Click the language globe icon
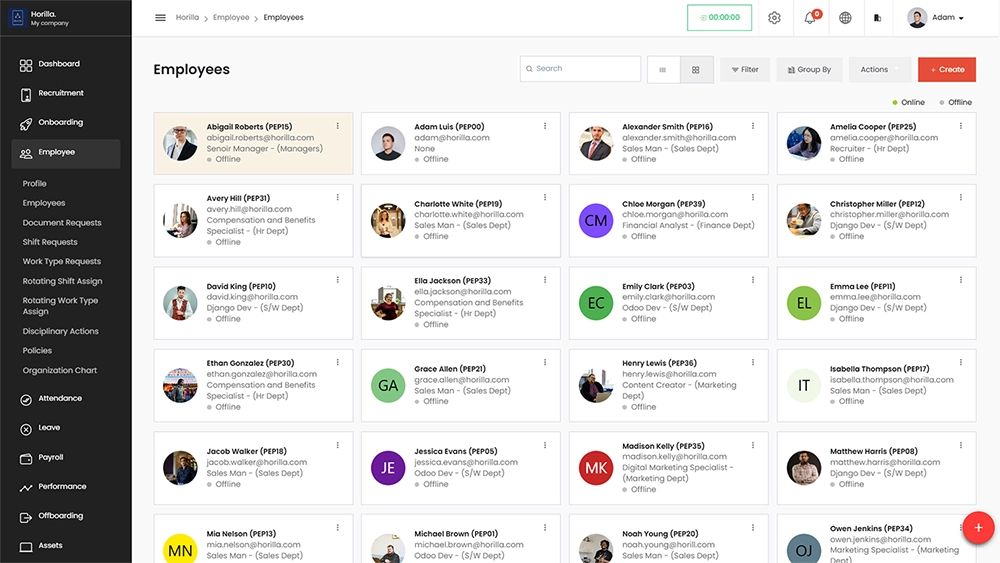This screenshot has width=1000, height=563. click(845, 18)
